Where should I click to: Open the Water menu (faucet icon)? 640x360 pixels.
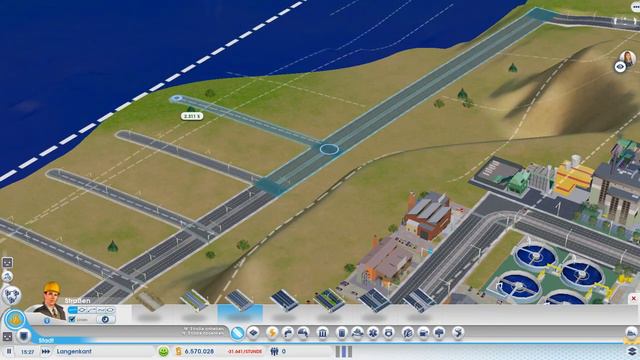tap(288, 333)
